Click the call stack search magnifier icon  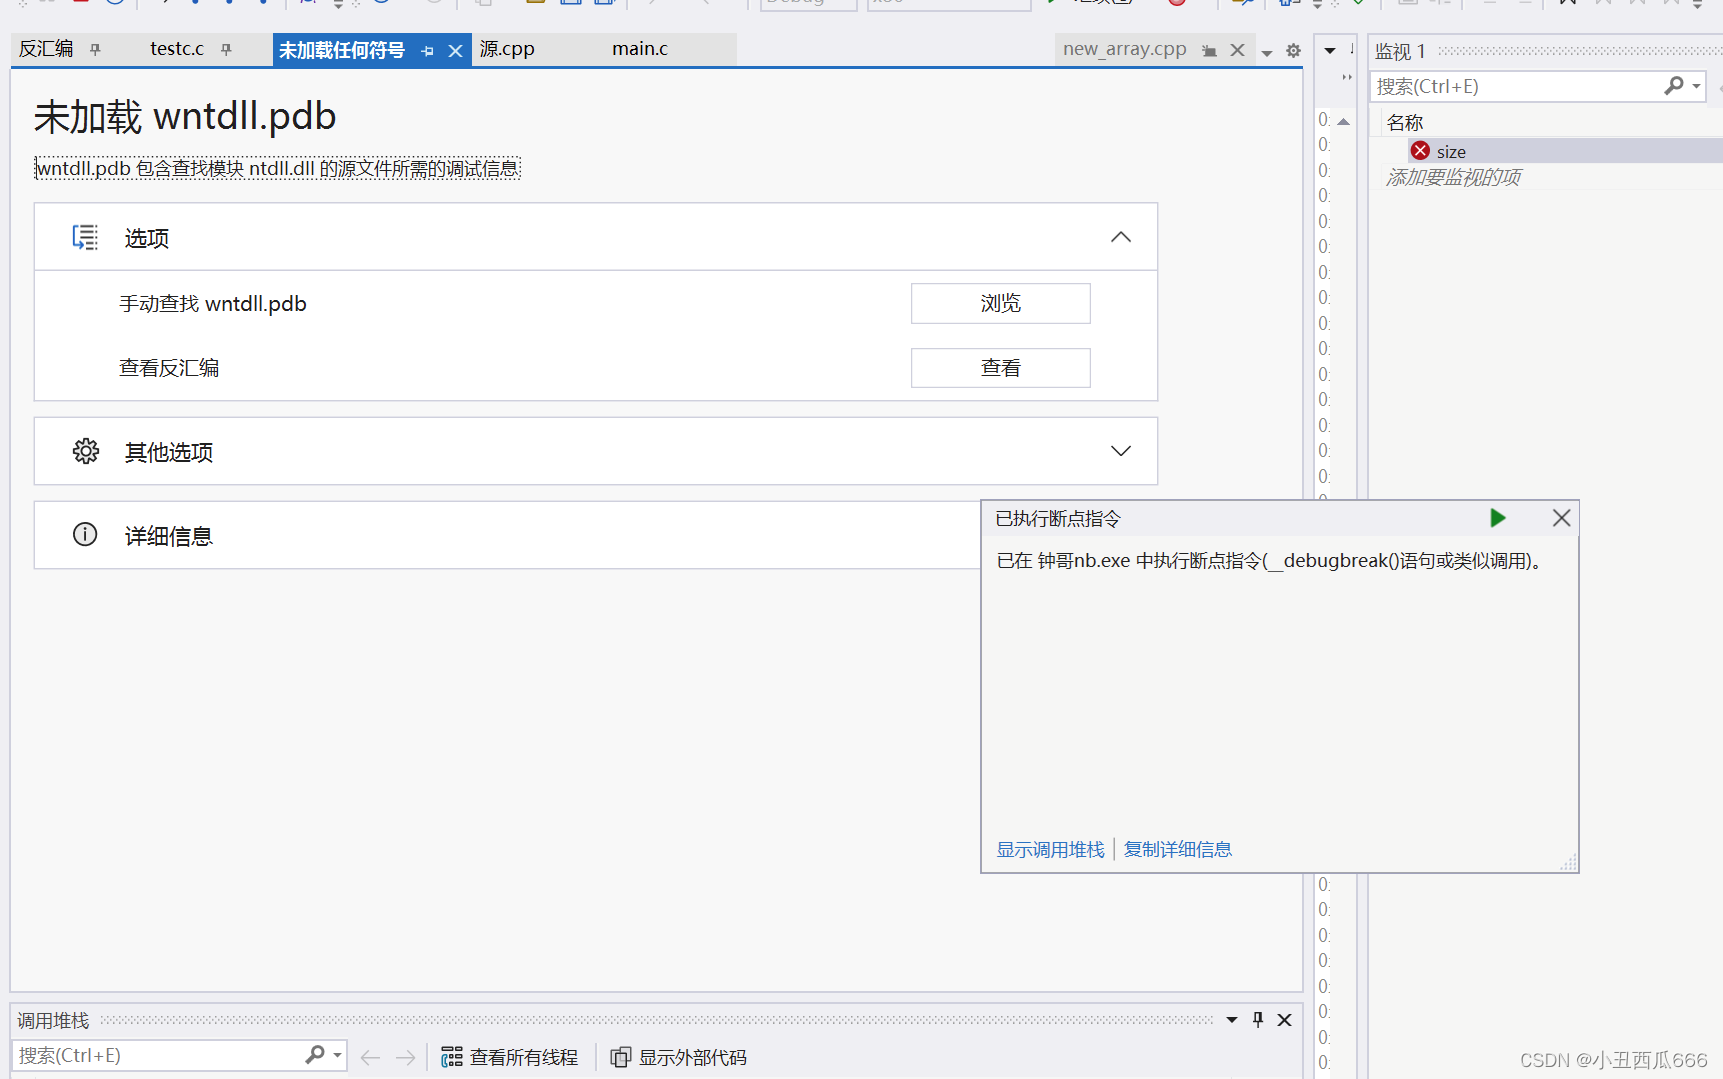(314, 1054)
